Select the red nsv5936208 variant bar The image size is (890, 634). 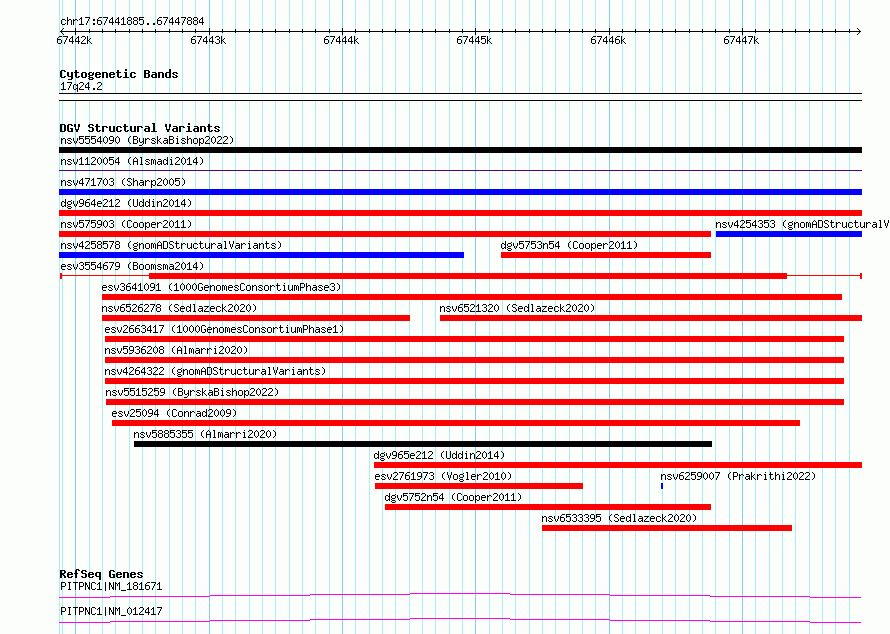(x=475, y=360)
